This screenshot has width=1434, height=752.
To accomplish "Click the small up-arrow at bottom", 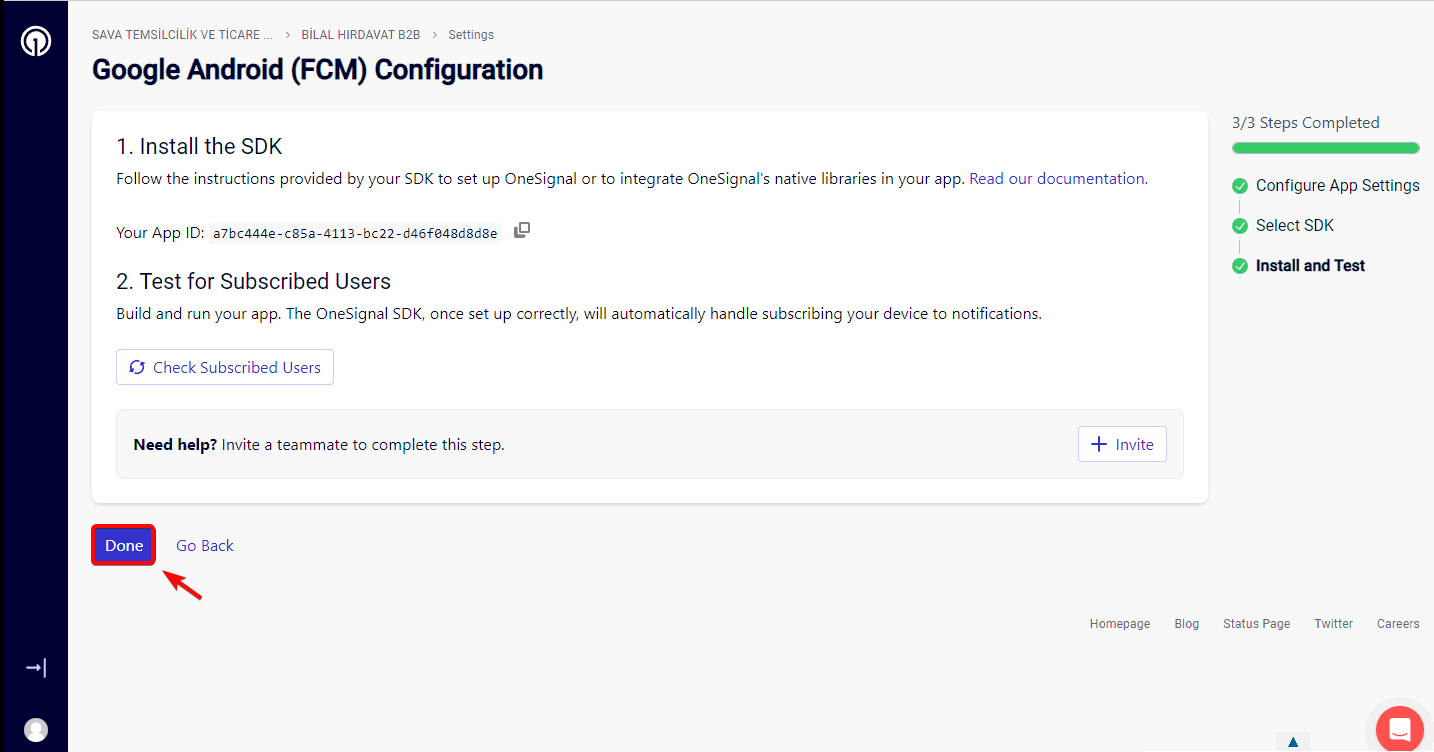I will point(1293,742).
